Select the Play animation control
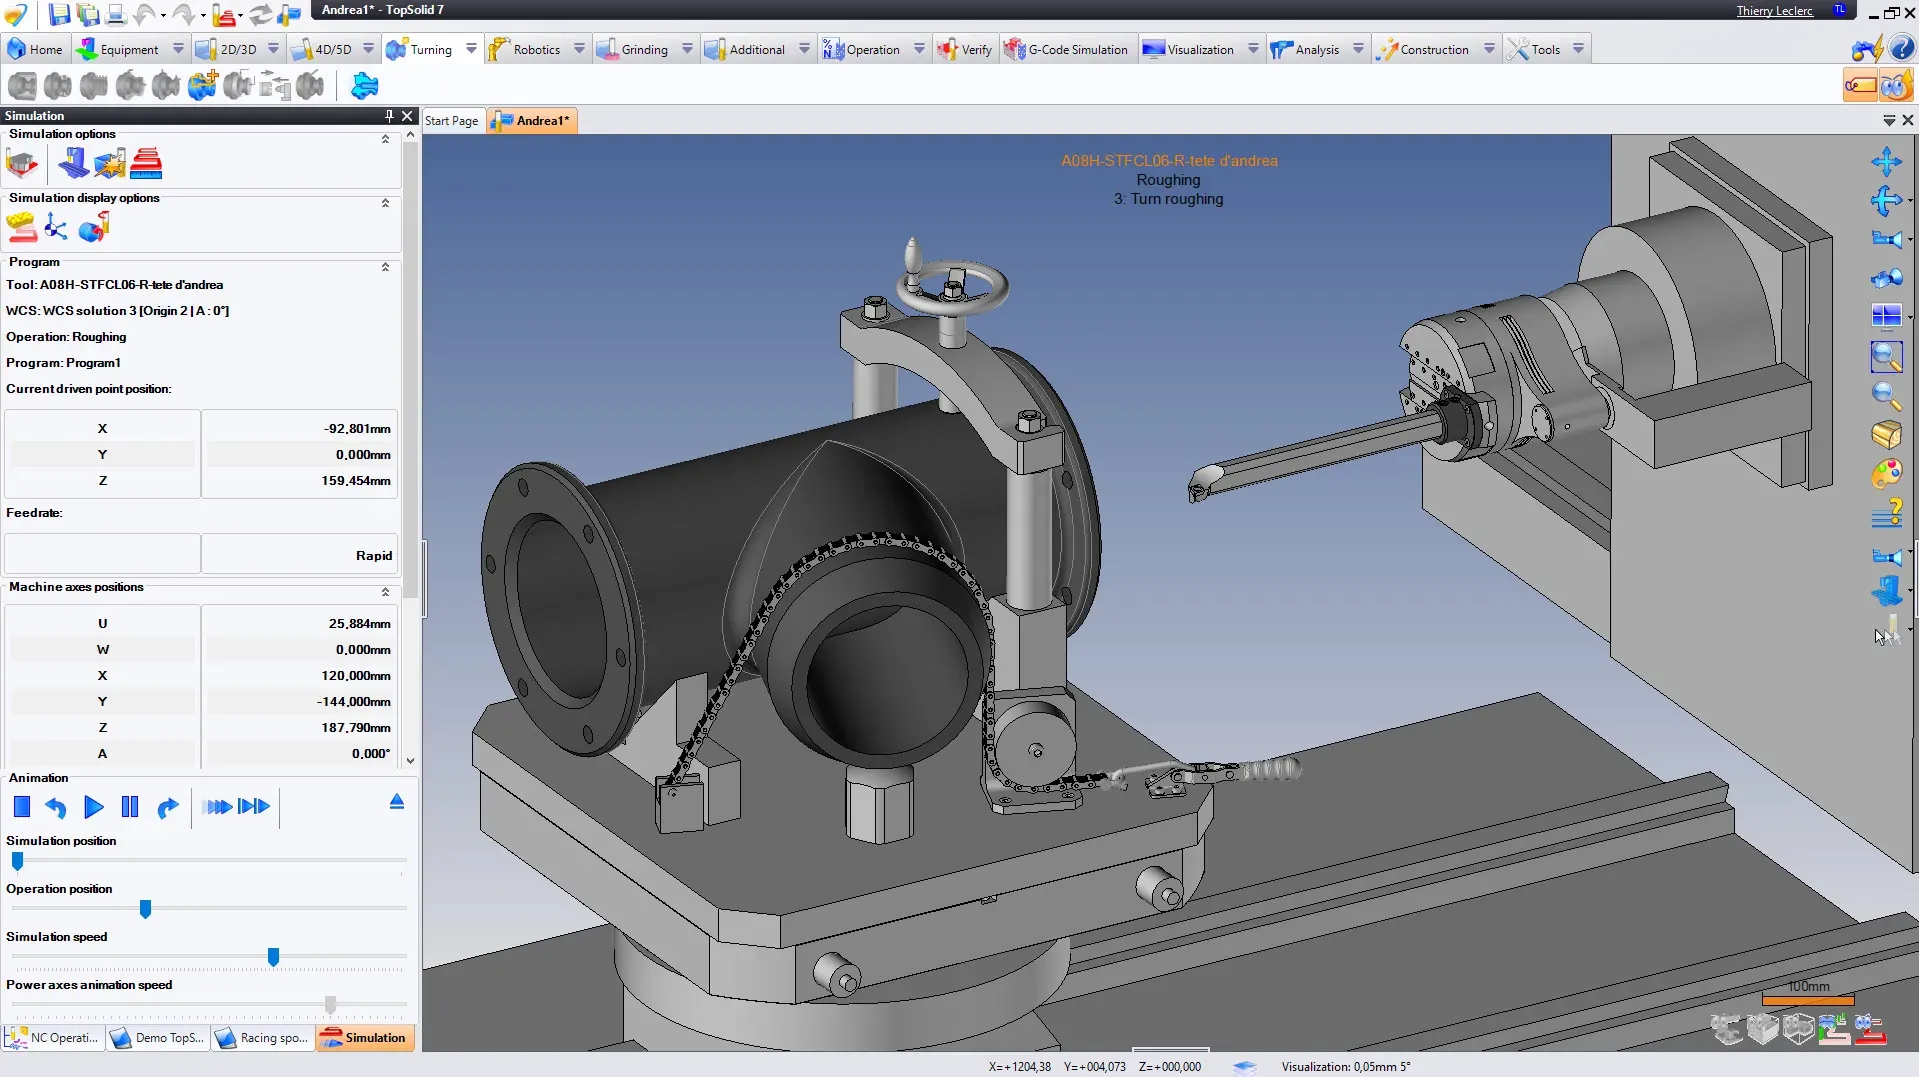The image size is (1919, 1077). pos(93,807)
